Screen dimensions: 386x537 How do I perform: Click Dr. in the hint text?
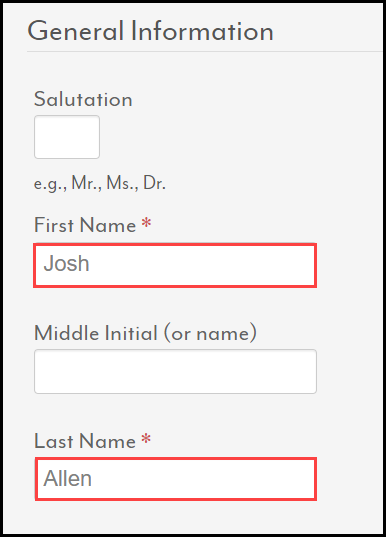tap(154, 183)
